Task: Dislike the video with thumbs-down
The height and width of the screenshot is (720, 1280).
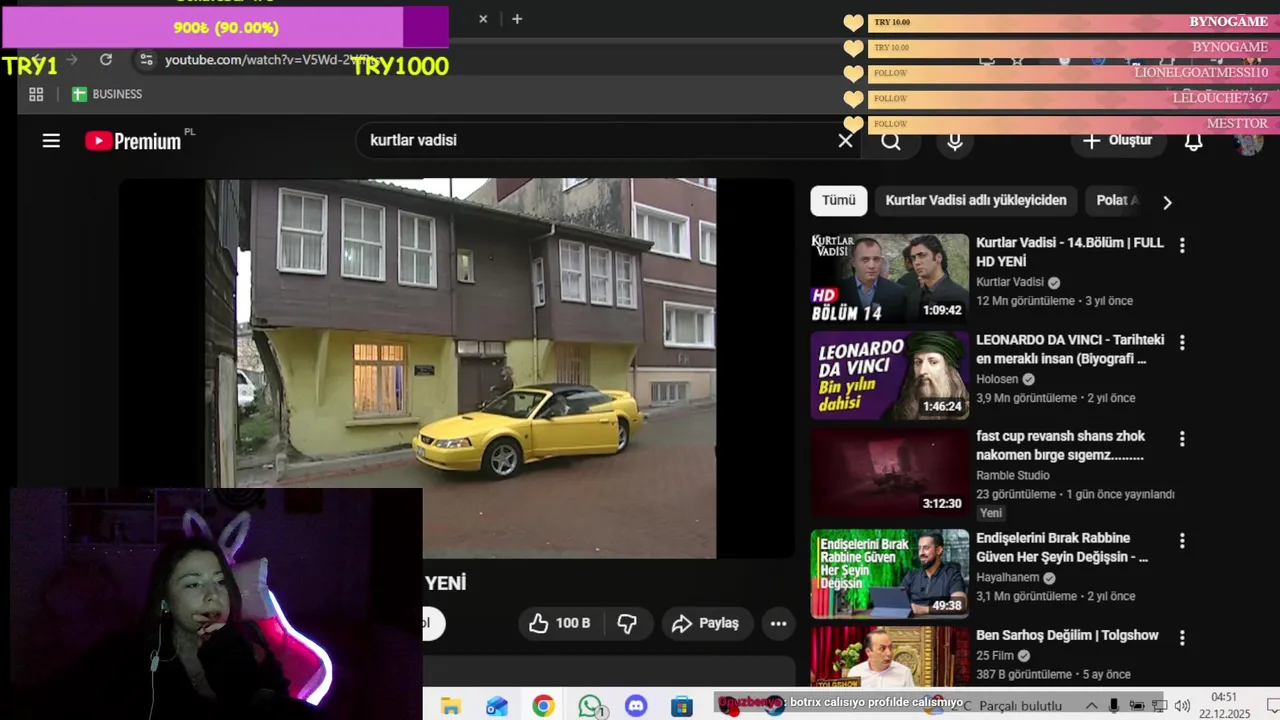Action: [627, 623]
